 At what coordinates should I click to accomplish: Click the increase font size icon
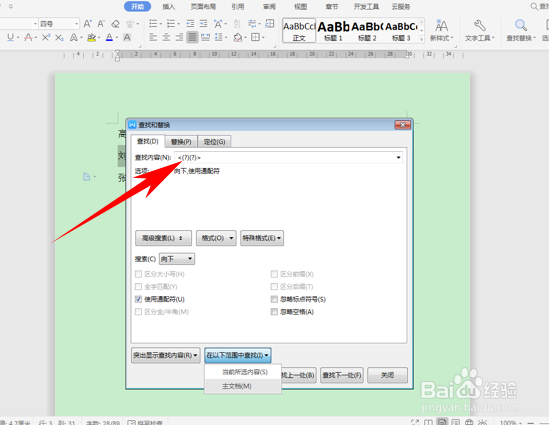pos(87,24)
